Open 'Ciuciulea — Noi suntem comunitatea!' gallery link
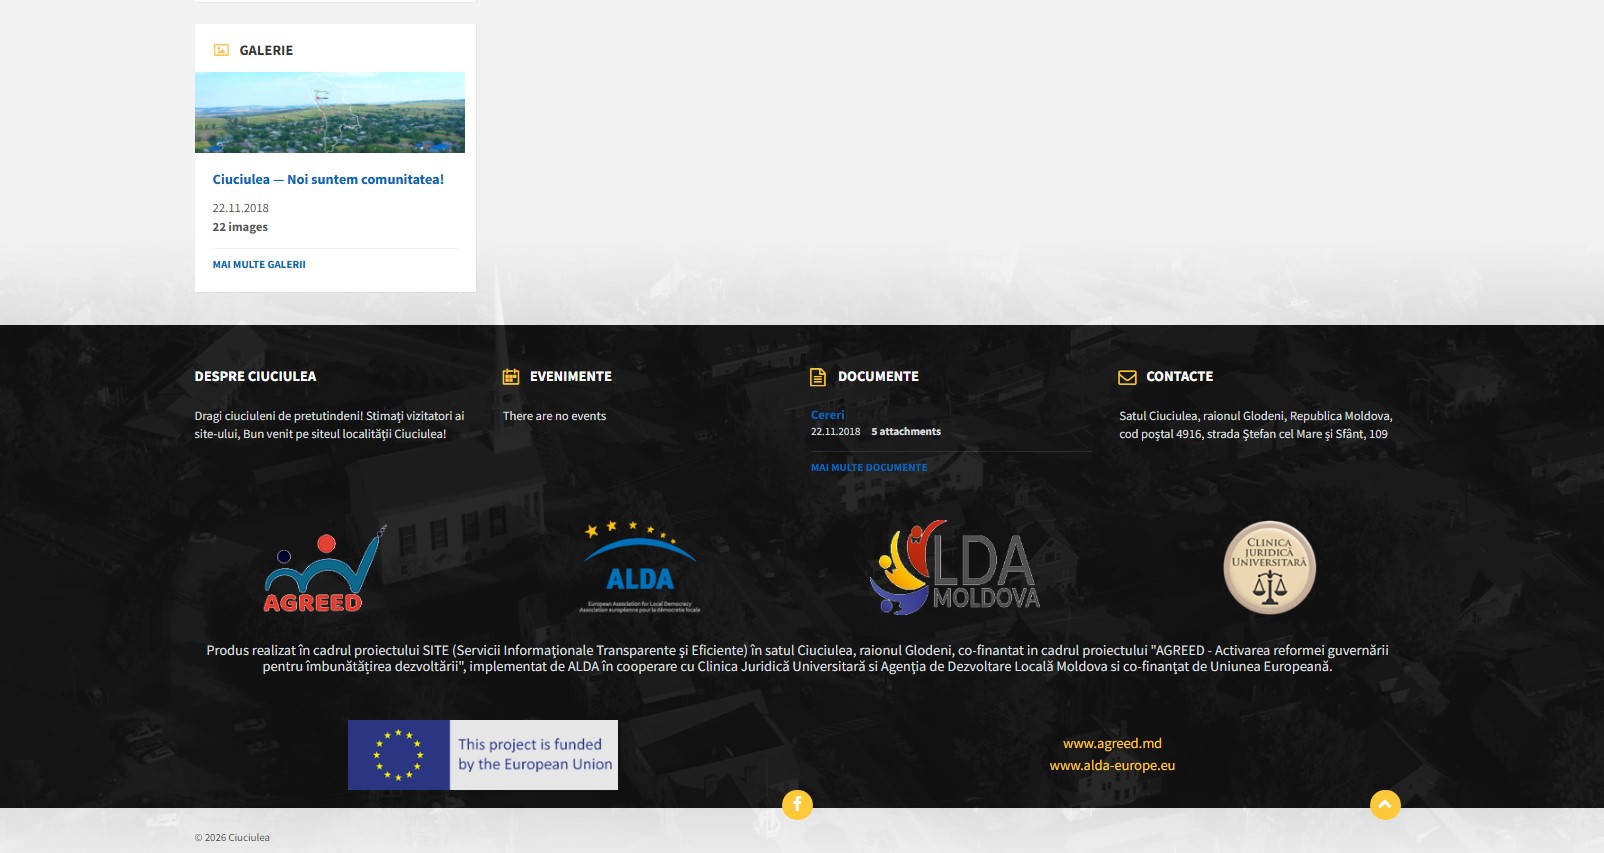 [x=328, y=180]
